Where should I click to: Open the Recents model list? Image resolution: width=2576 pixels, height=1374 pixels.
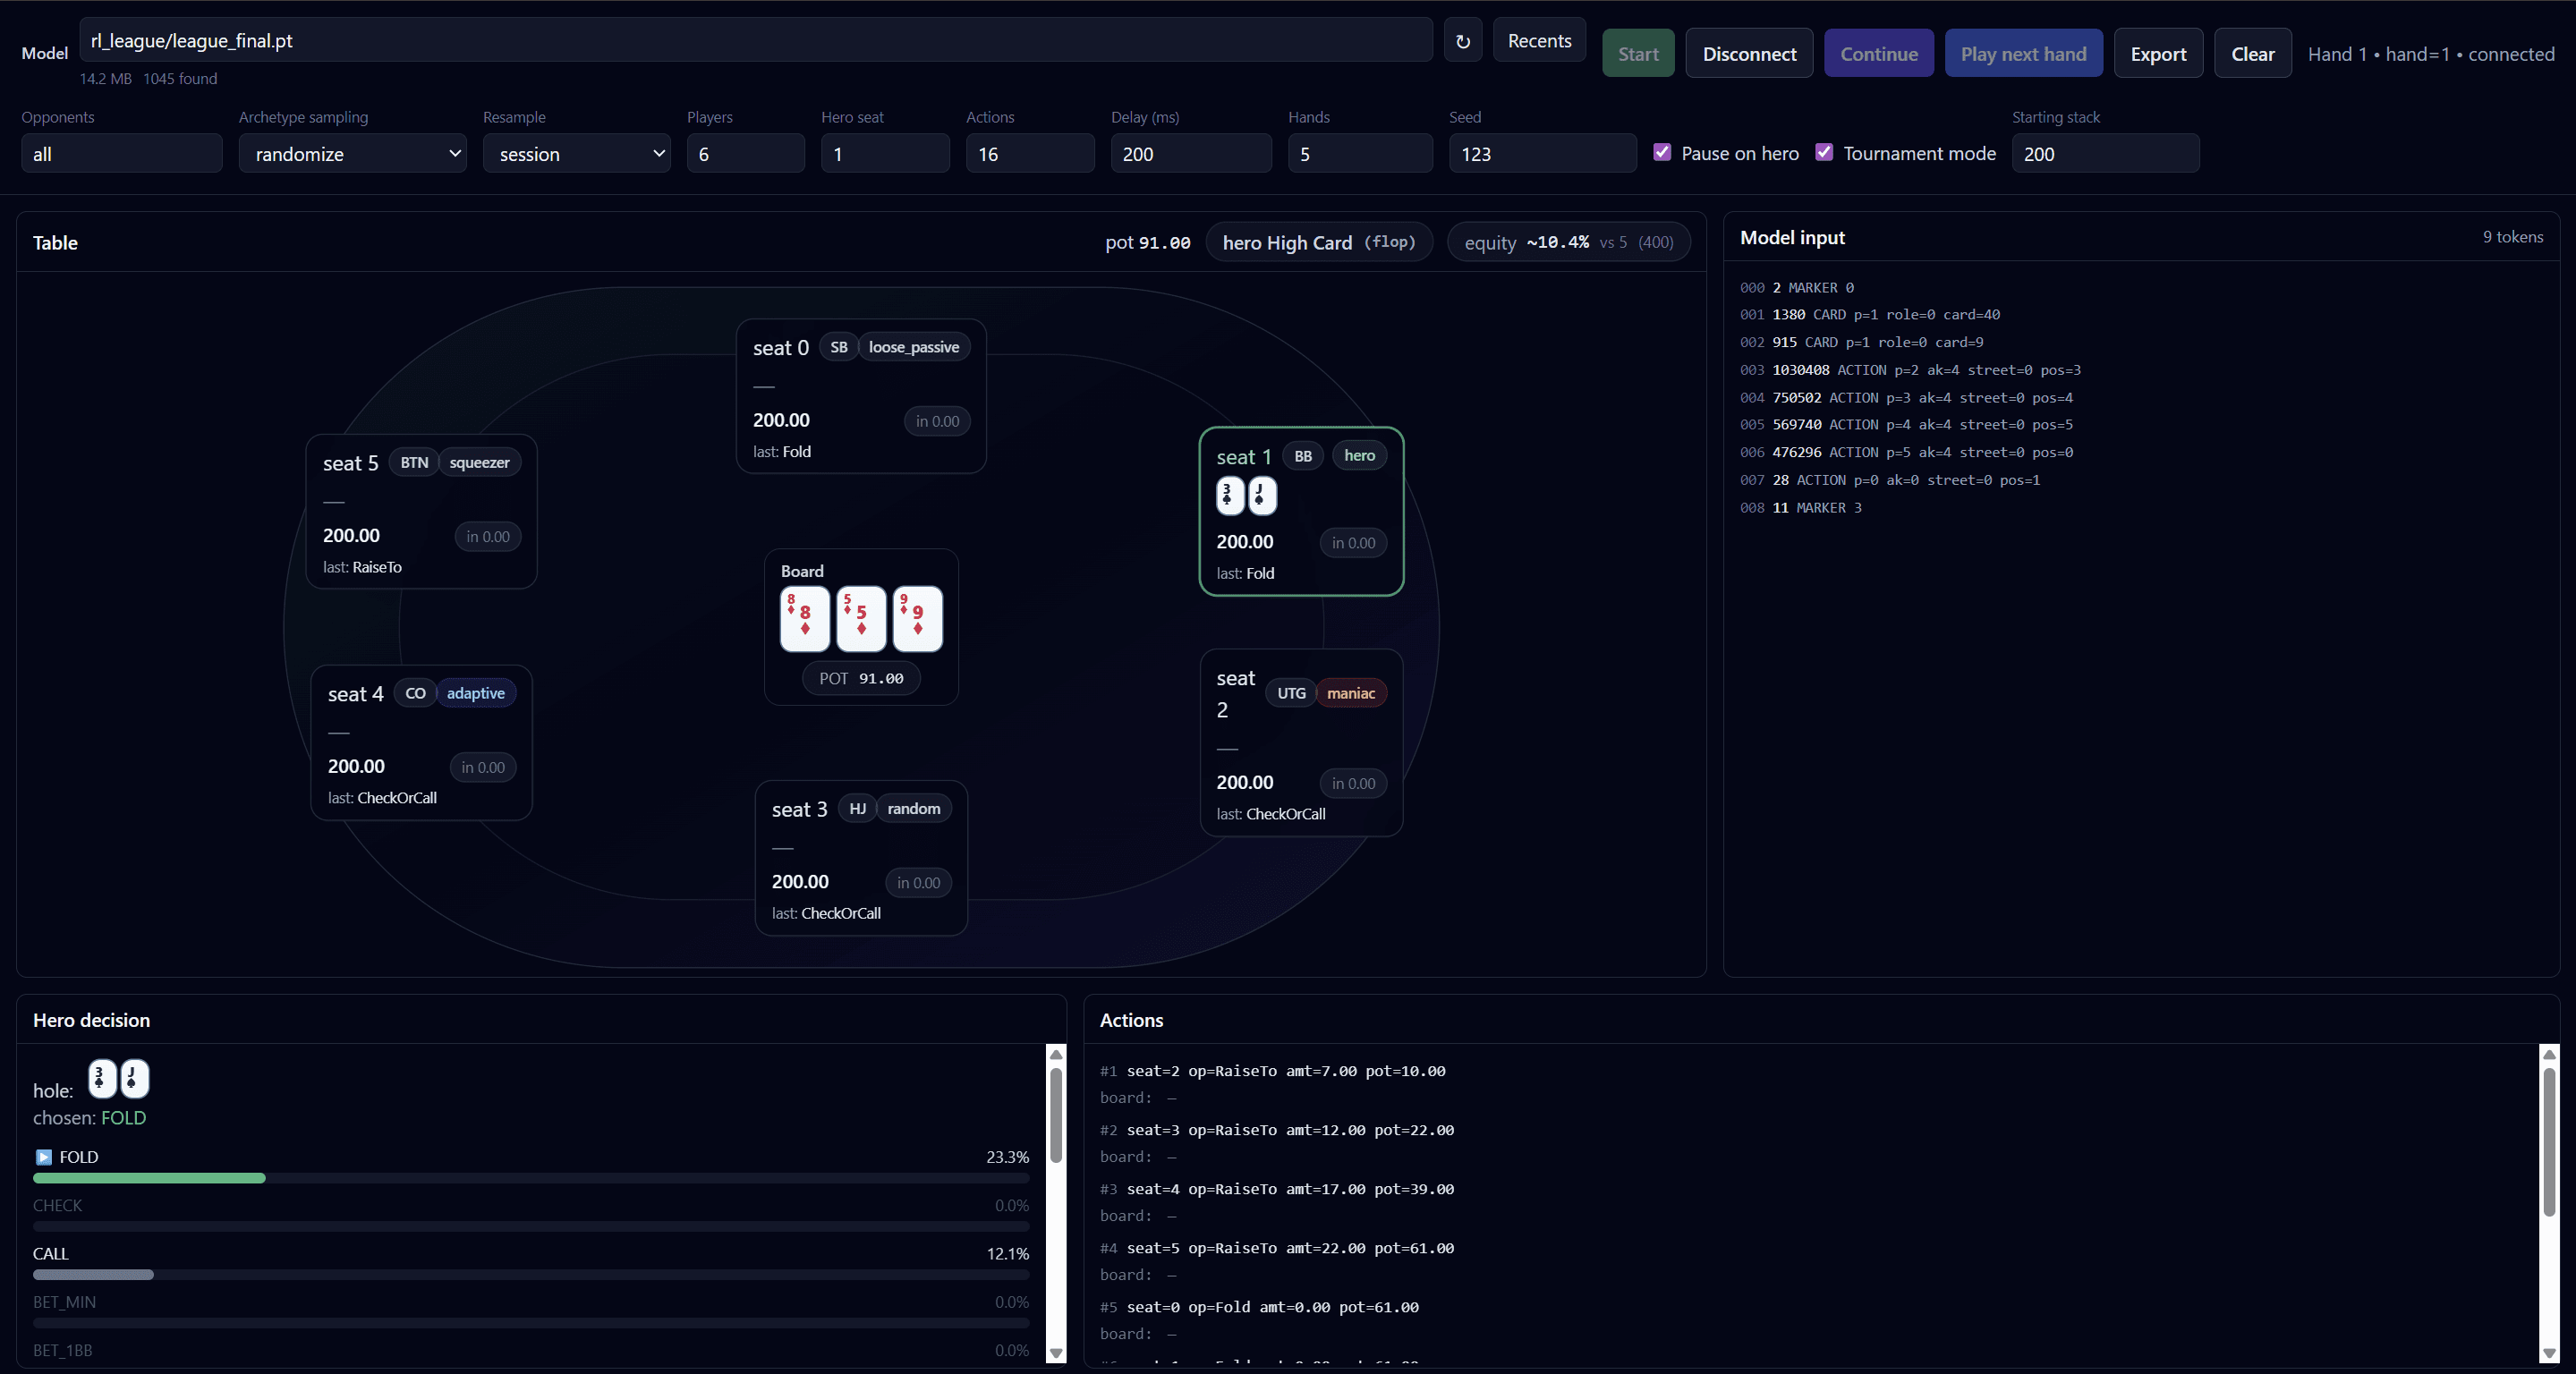click(1539, 41)
